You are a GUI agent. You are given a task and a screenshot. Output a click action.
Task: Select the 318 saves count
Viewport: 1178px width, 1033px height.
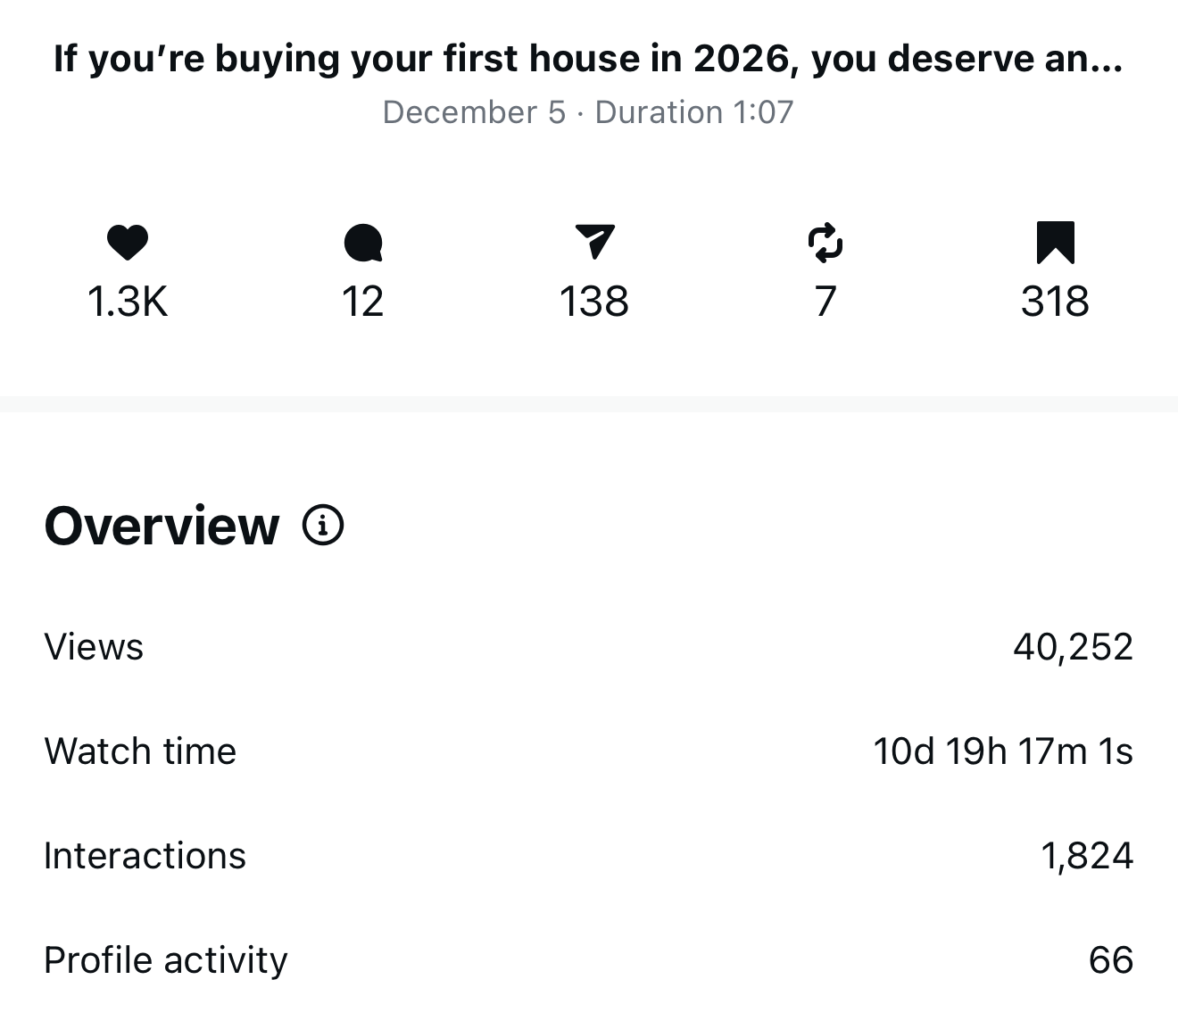(x=1055, y=301)
